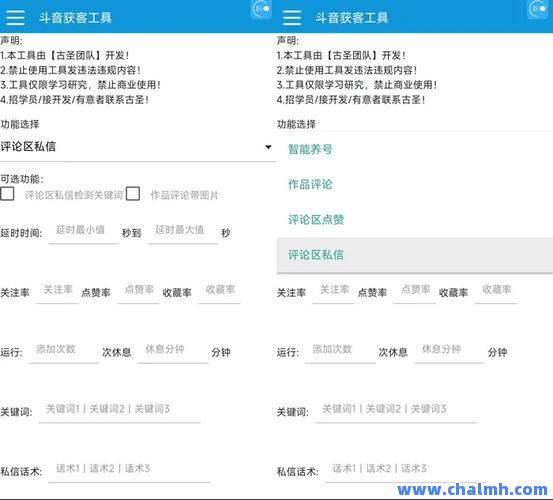
Task: Open the 评论区私信 function selector
Action: pyautogui.click(x=138, y=147)
